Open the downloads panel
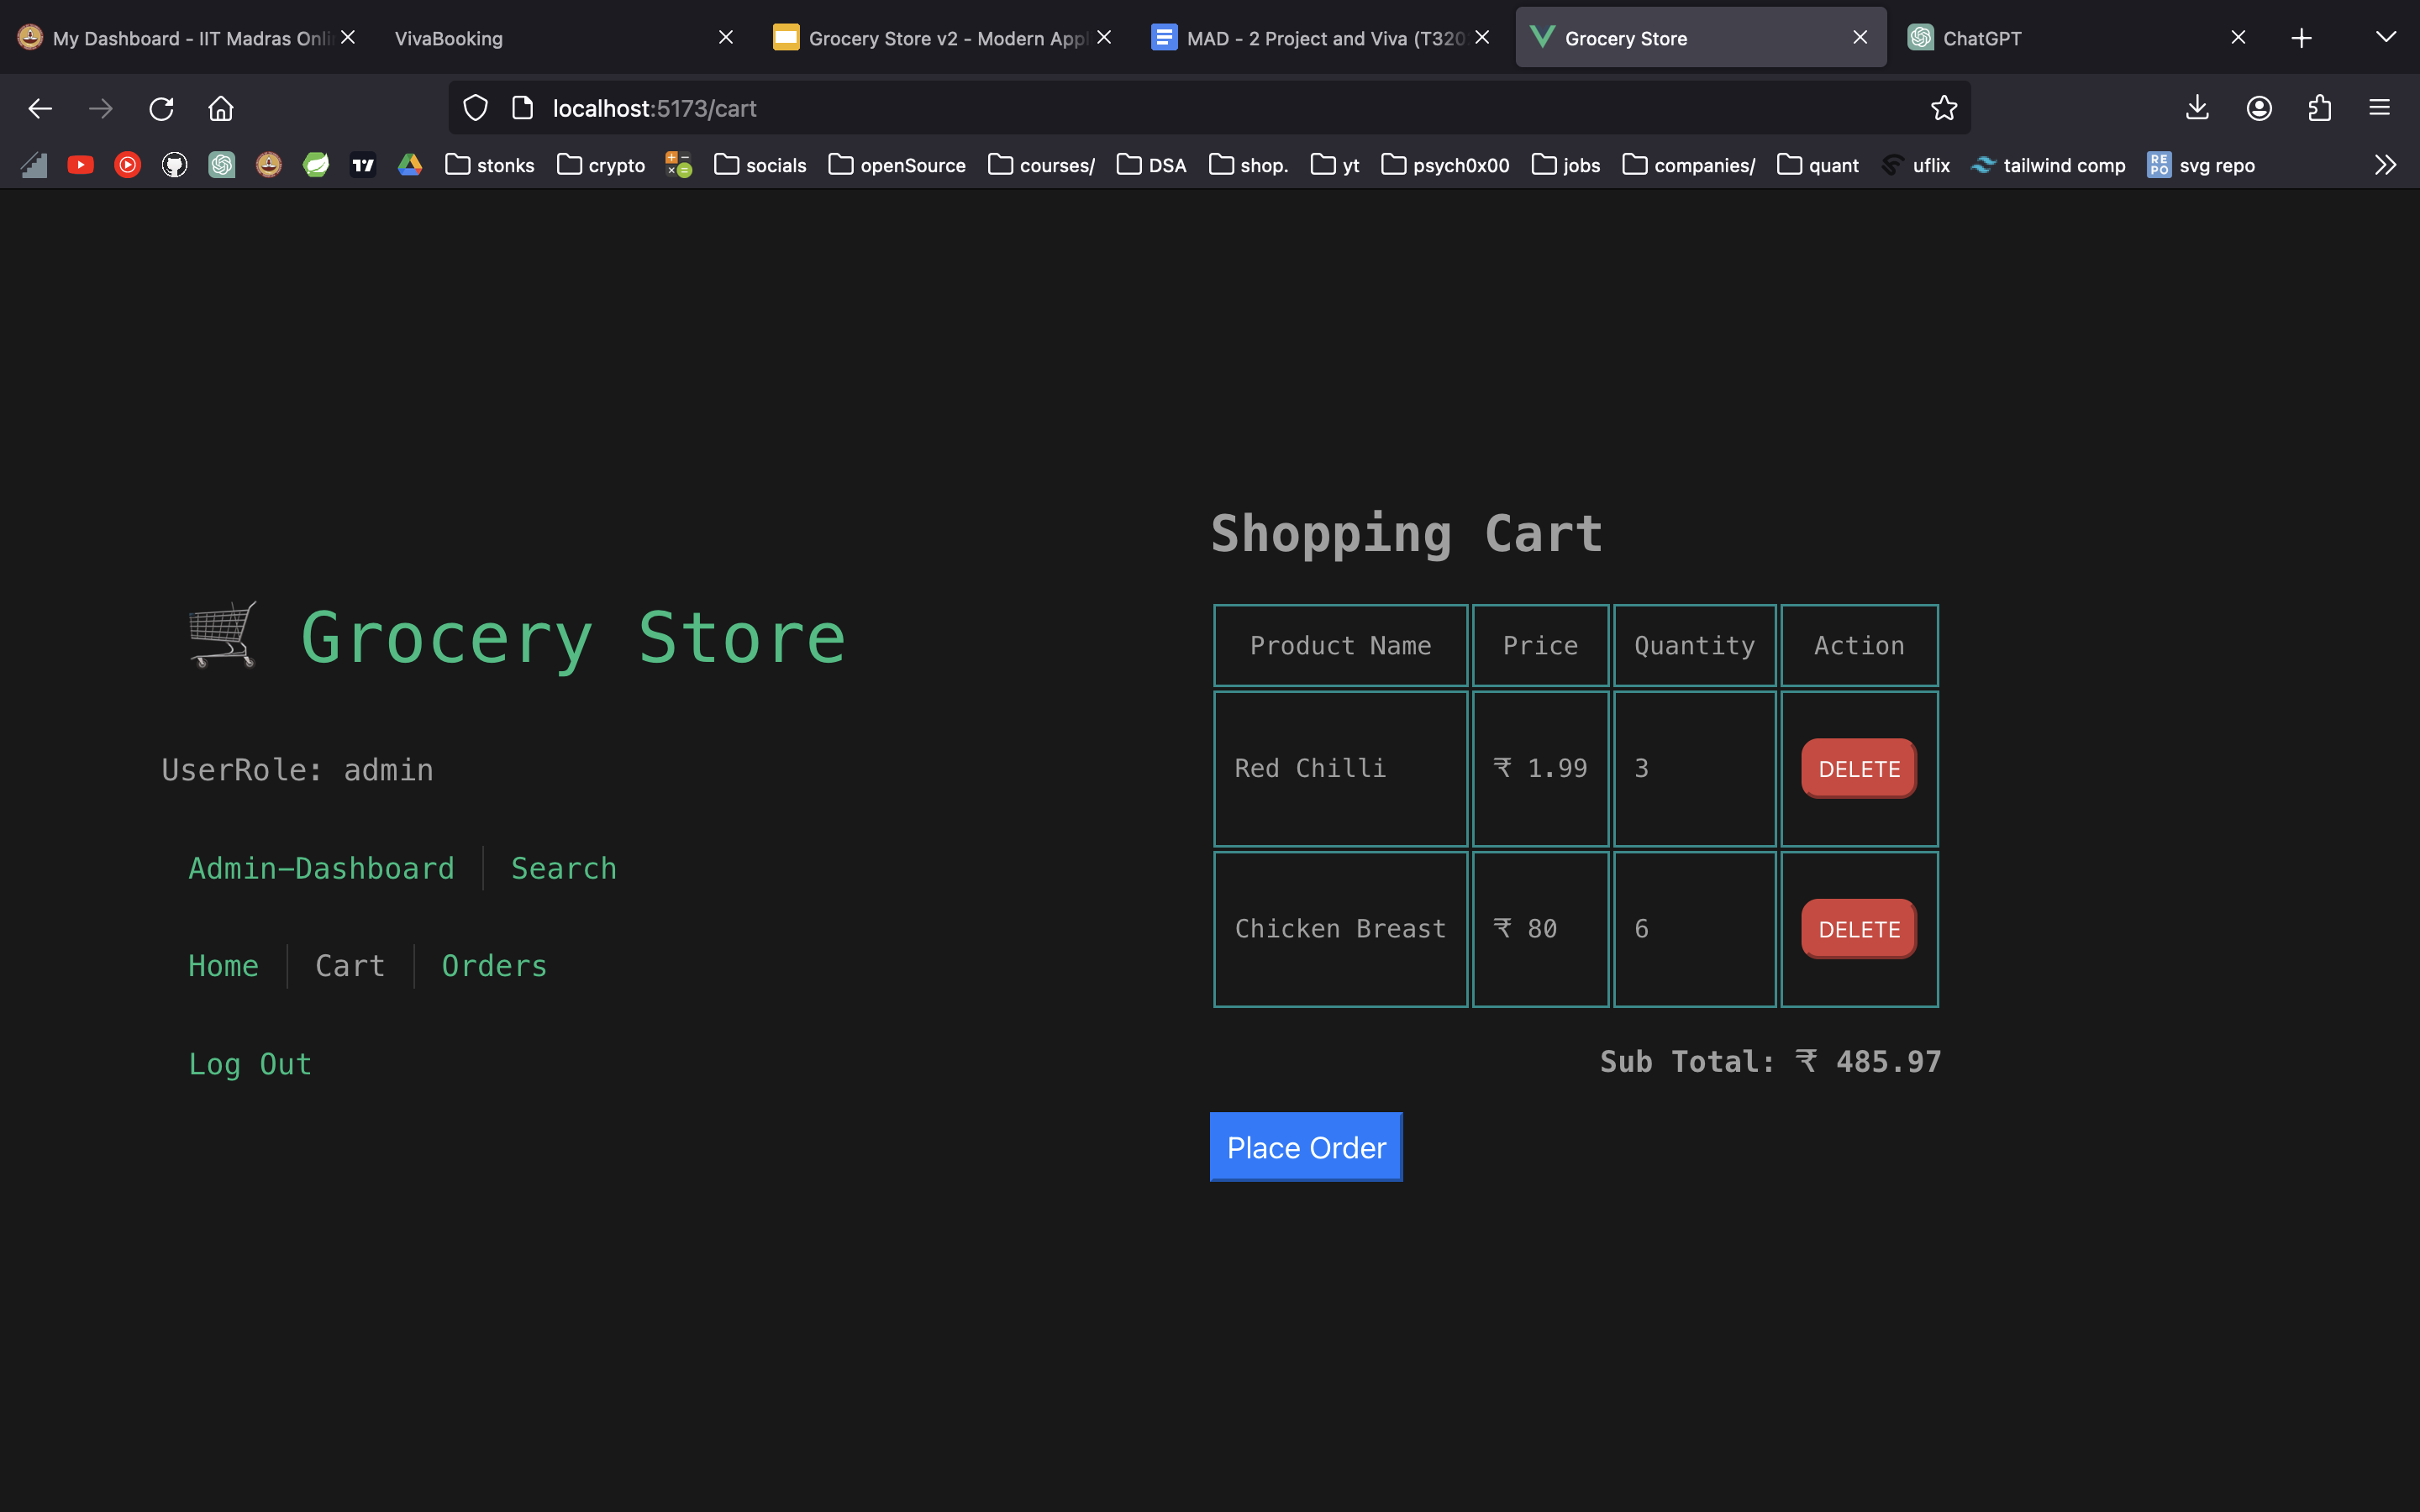The image size is (2420, 1512). [x=2197, y=108]
